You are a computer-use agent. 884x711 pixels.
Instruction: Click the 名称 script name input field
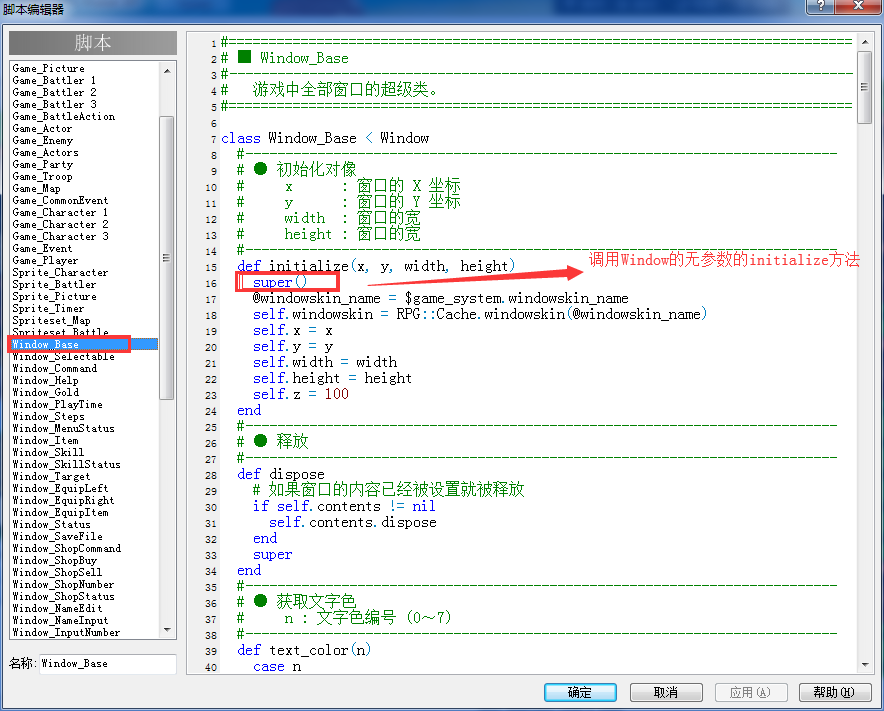coord(108,664)
